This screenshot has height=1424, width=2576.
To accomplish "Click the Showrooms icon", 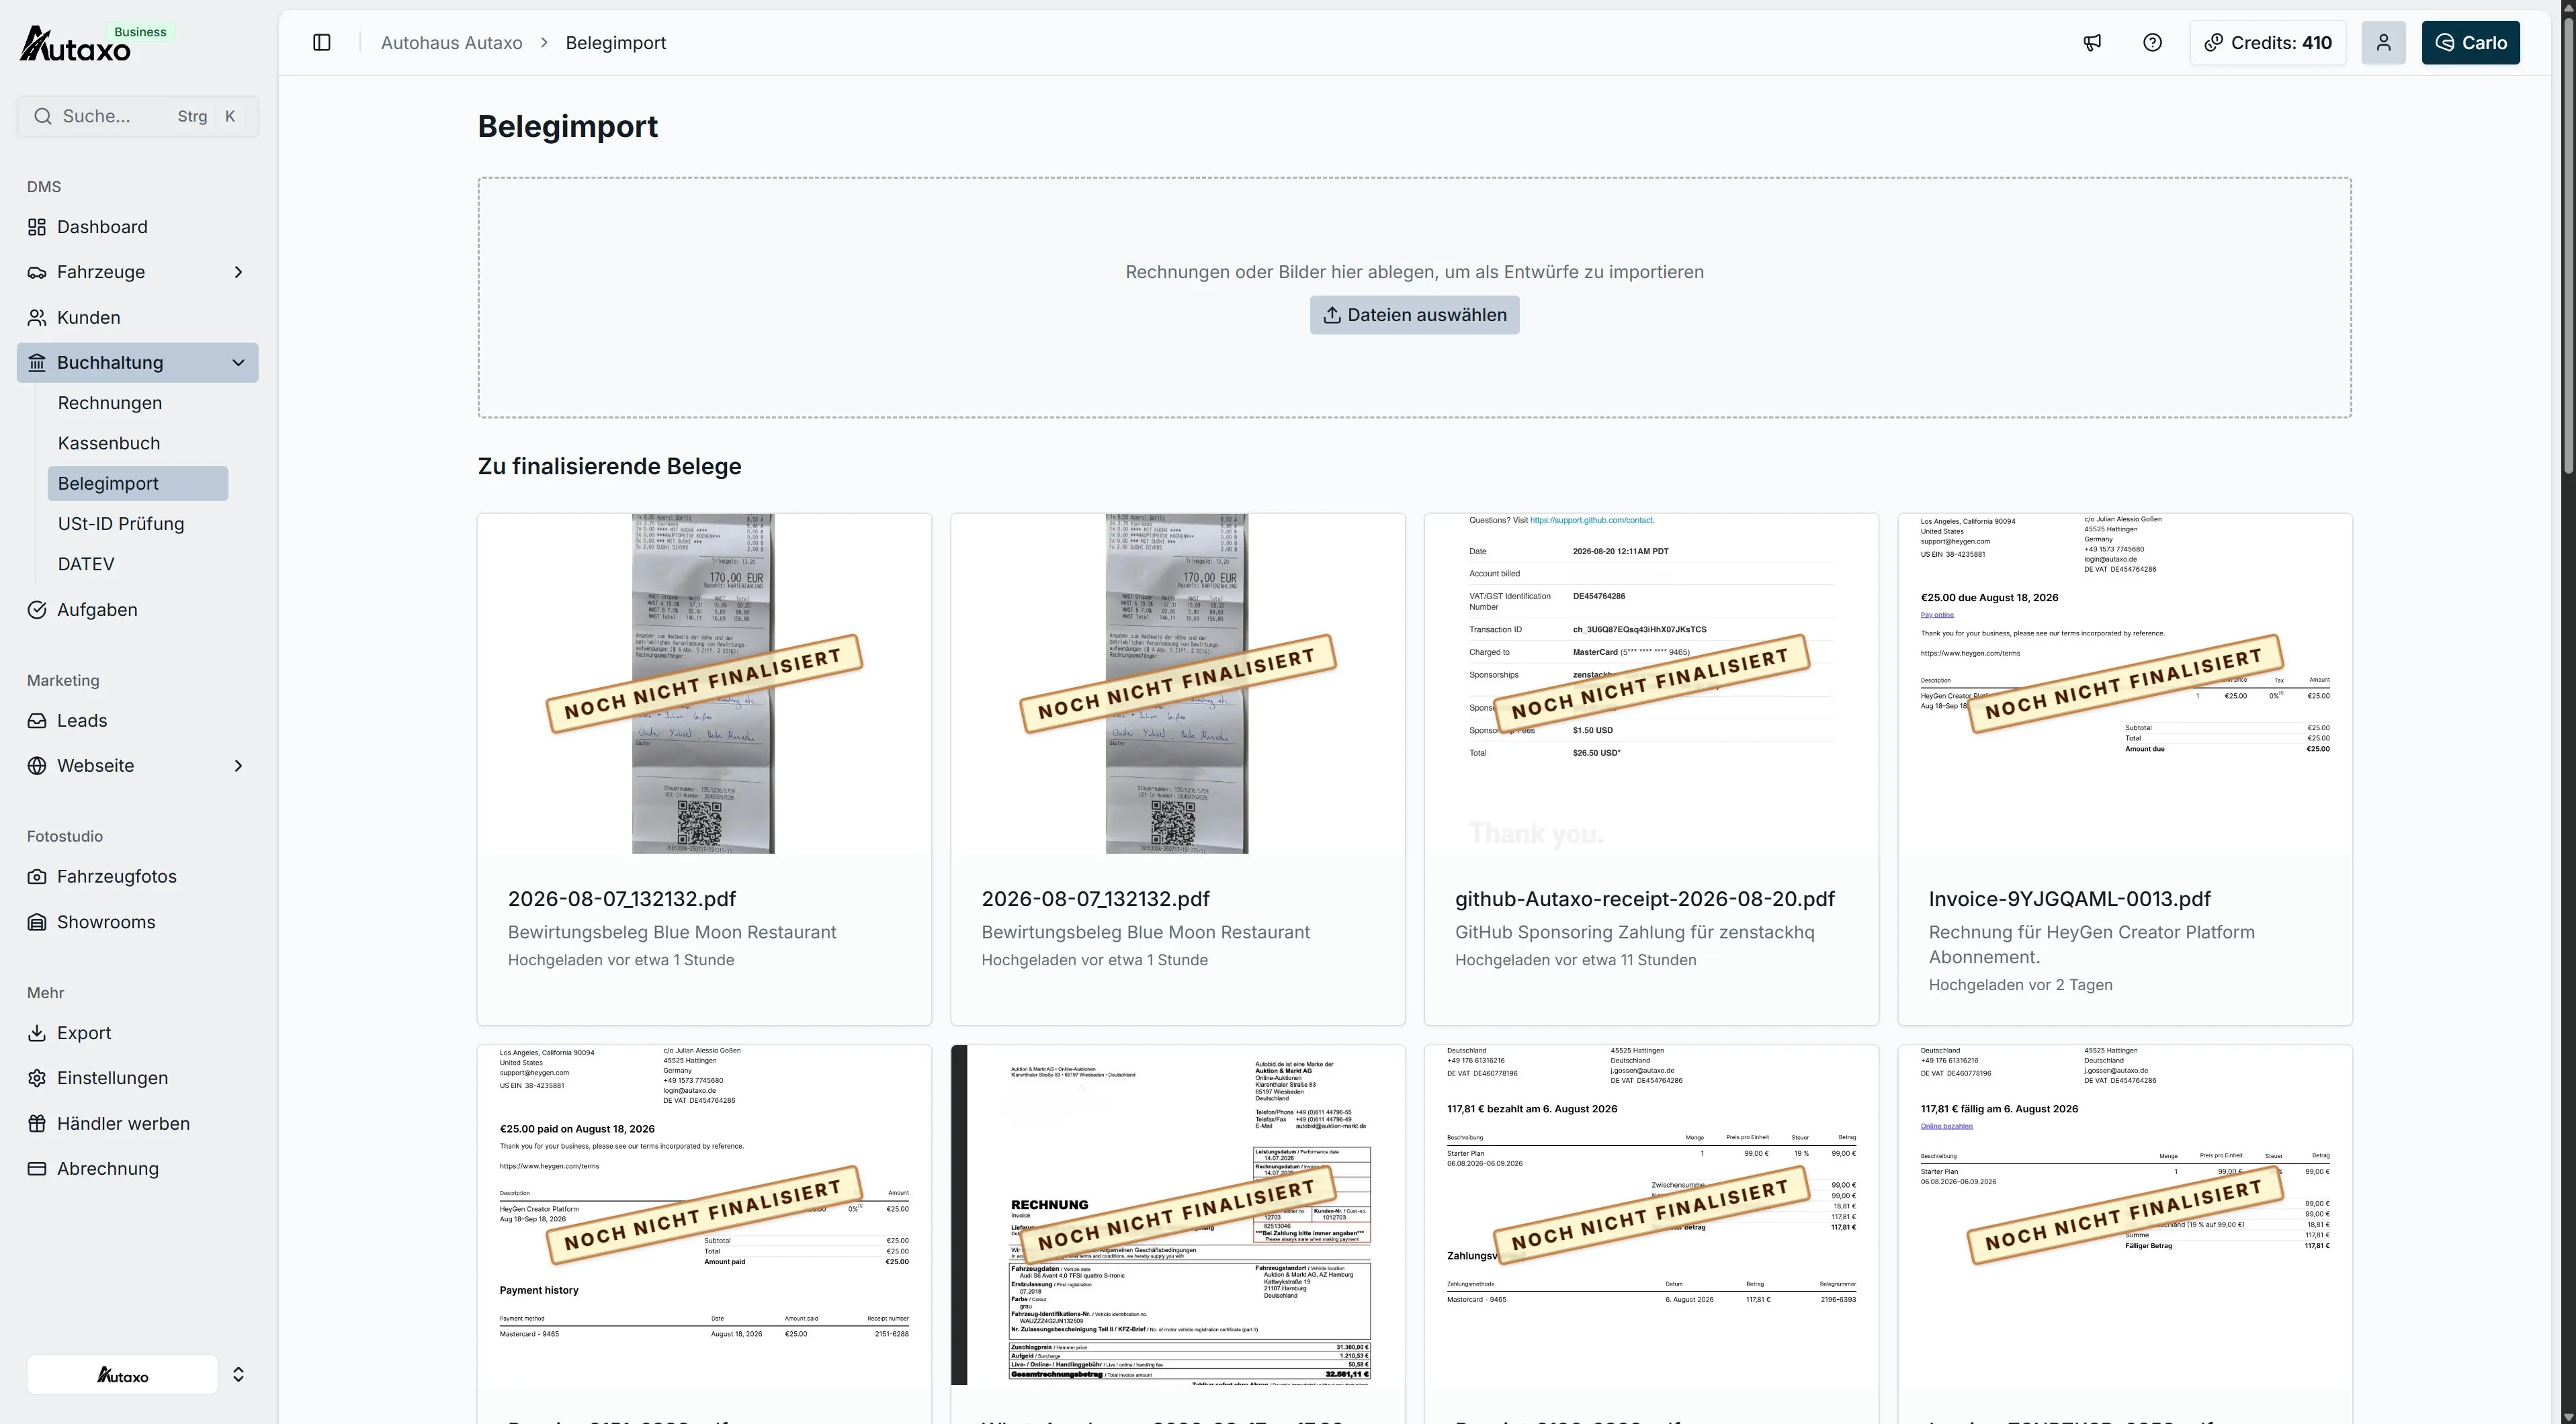I will tap(37, 922).
